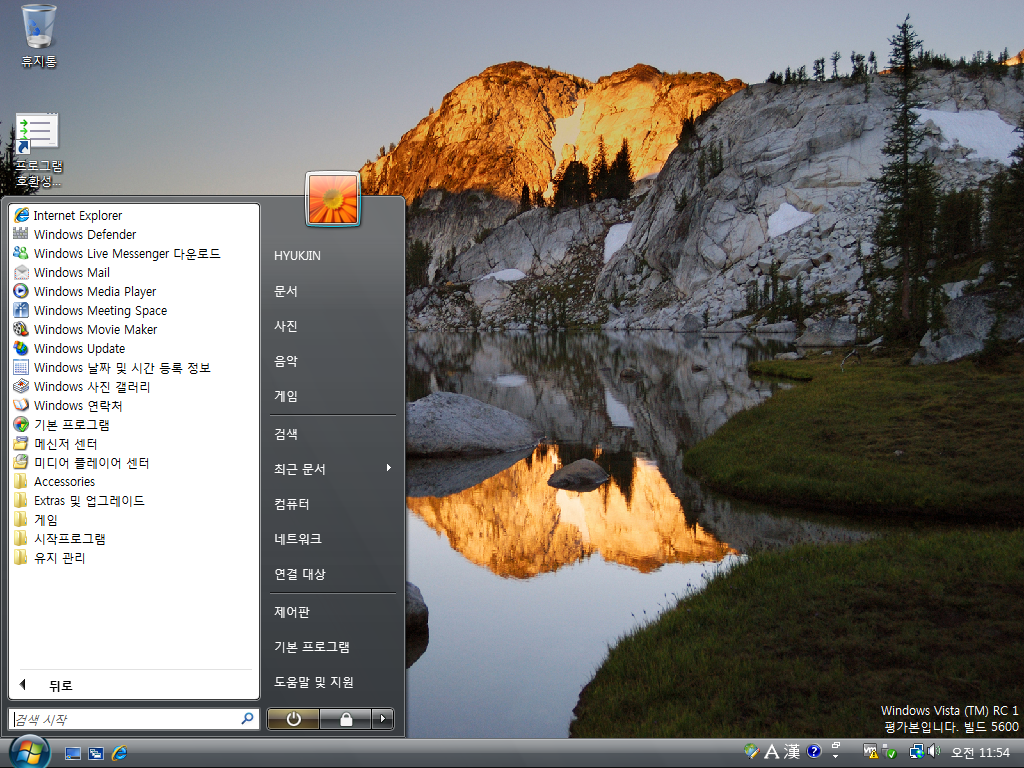Viewport: 1024px width, 768px height.
Task: Open 네트워크 from the right pane
Action: coord(333,539)
